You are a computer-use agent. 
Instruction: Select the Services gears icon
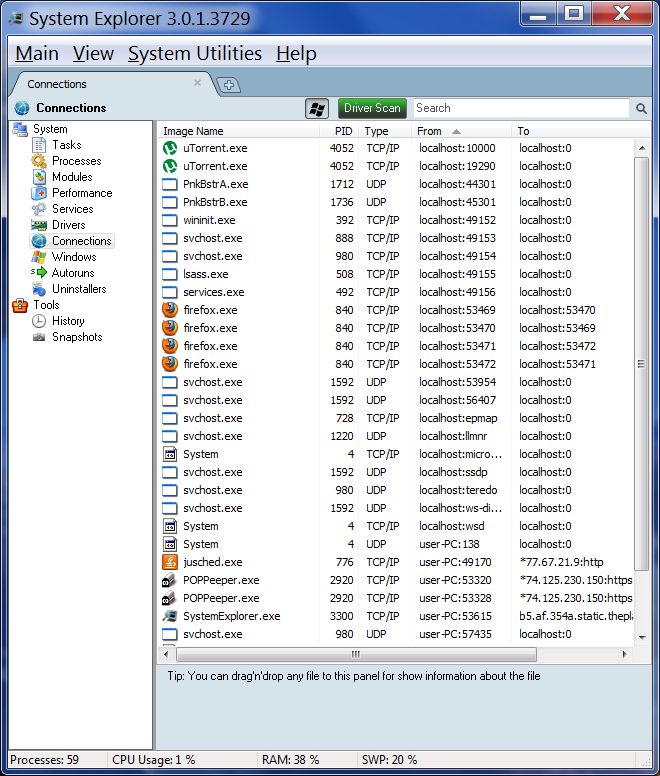[x=39, y=209]
